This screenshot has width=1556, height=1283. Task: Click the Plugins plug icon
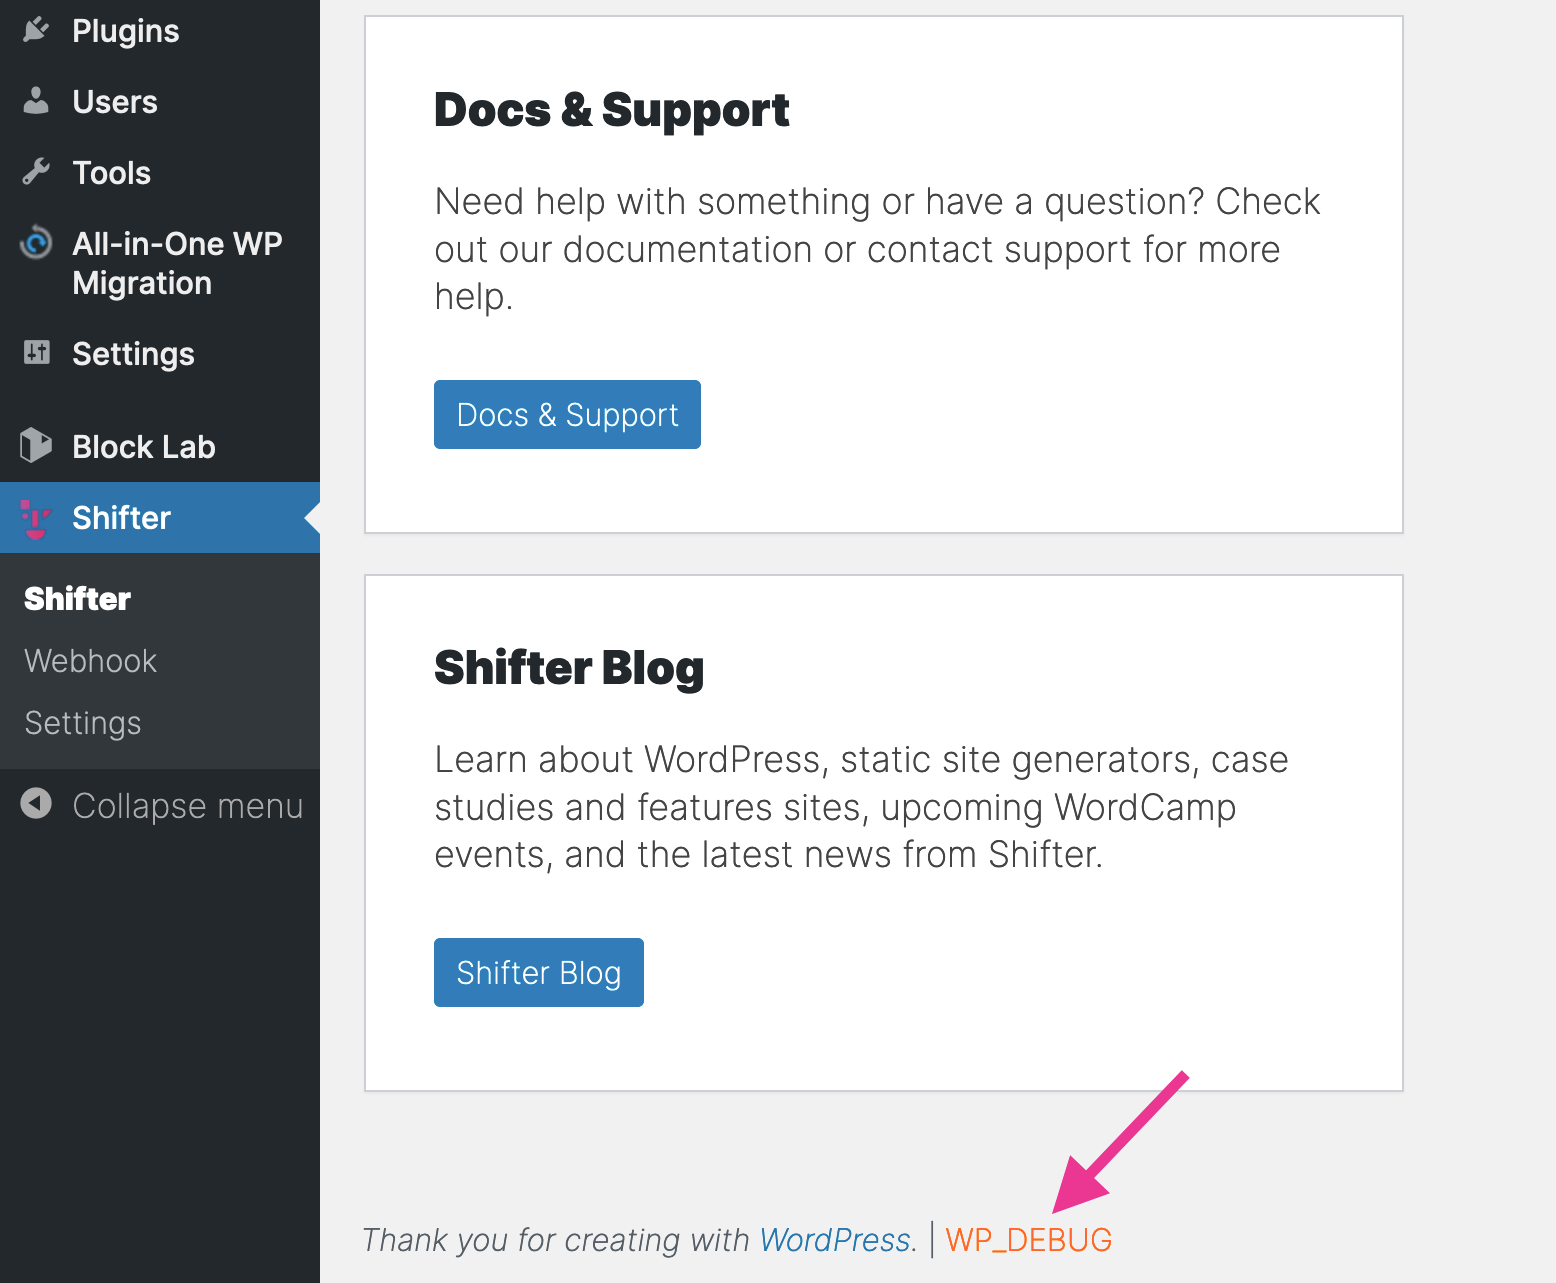click(36, 31)
